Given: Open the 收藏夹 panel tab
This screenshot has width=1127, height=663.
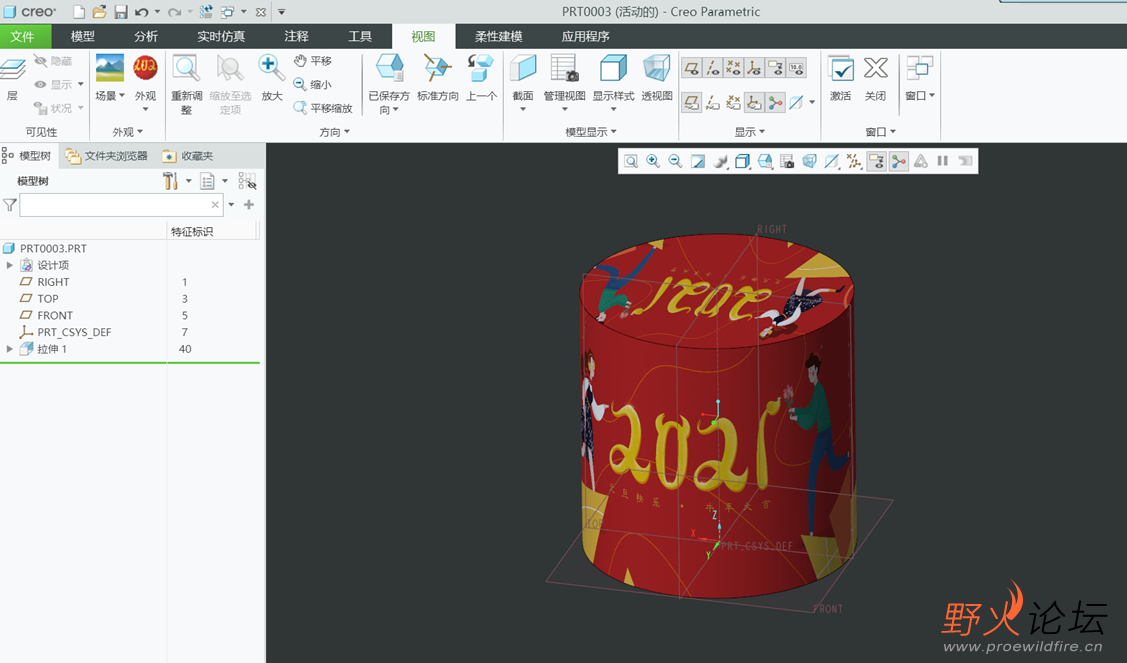Looking at the screenshot, I should click(x=188, y=156).
